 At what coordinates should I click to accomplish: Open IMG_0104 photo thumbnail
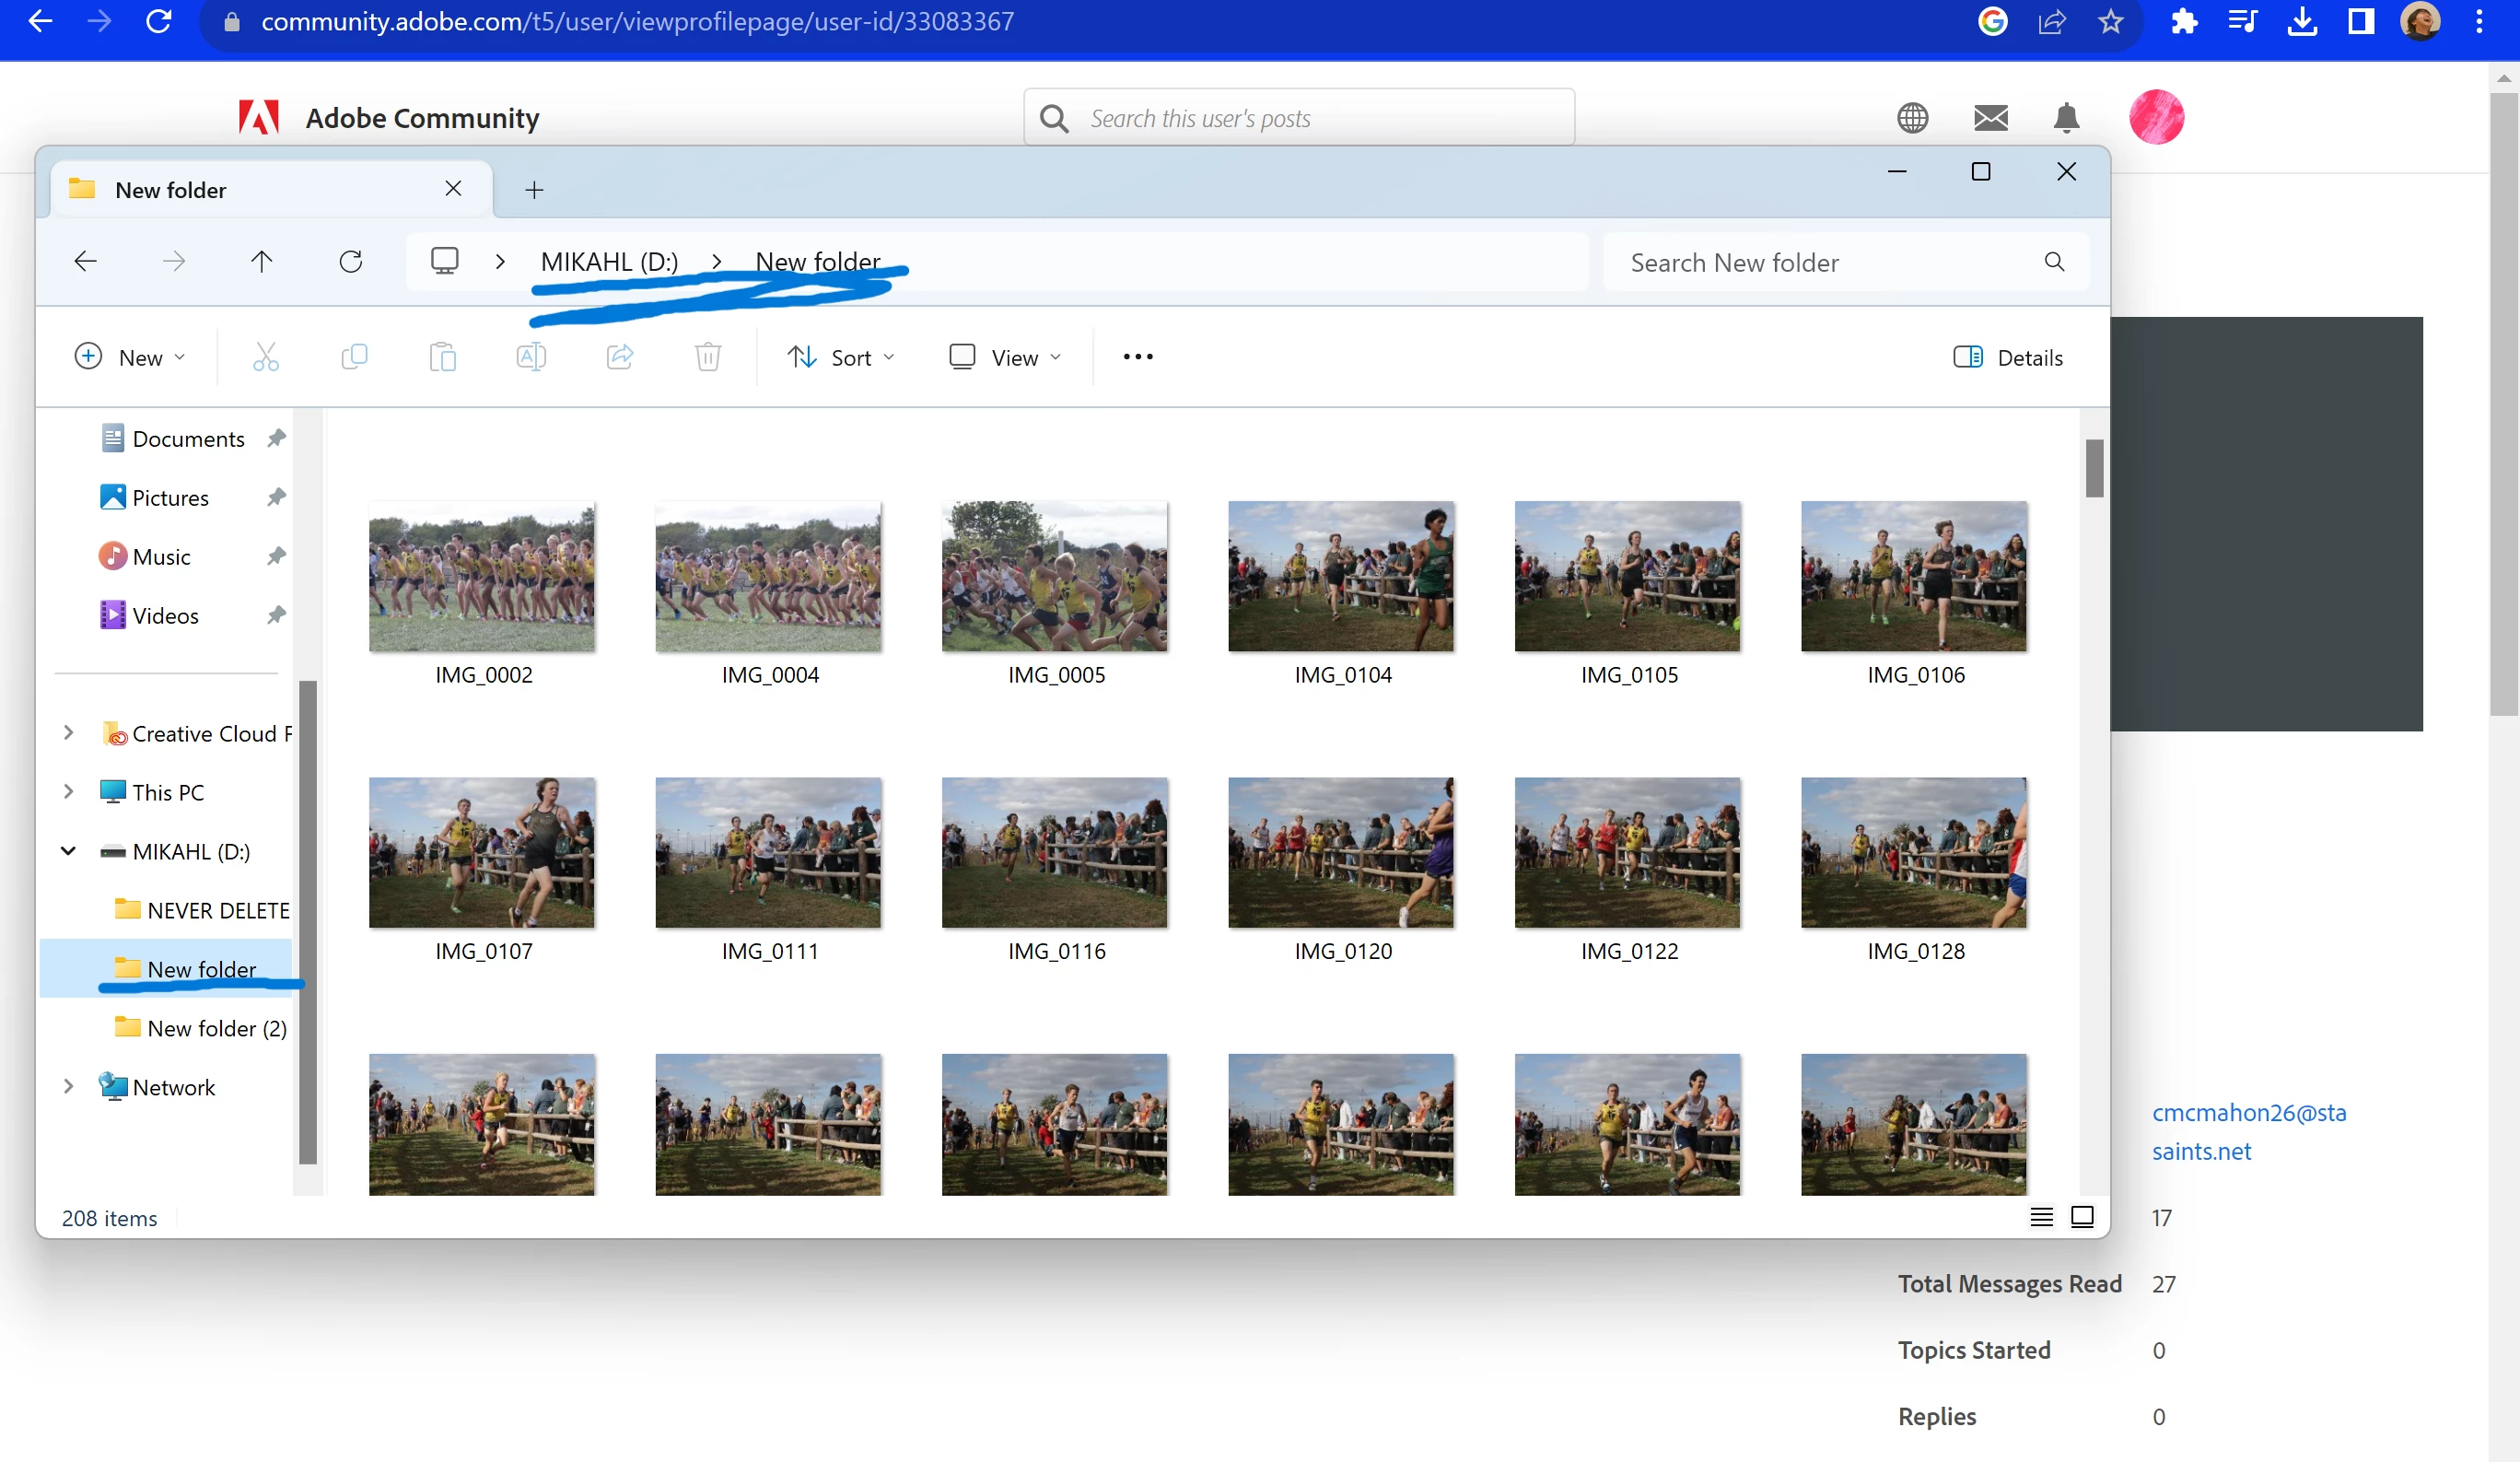[1341, 577]
